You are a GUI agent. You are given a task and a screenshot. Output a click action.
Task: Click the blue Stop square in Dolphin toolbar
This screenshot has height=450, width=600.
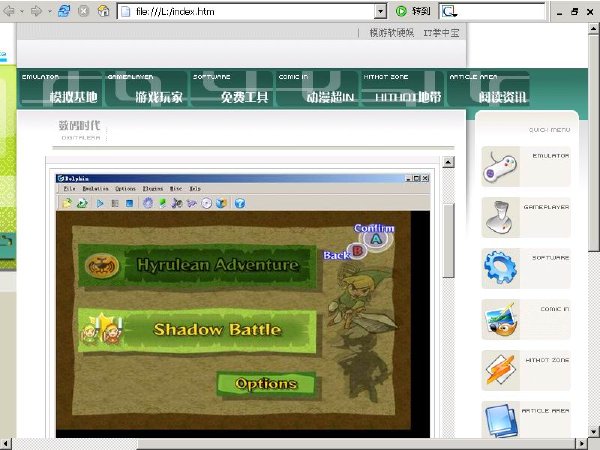click(130, 203)
